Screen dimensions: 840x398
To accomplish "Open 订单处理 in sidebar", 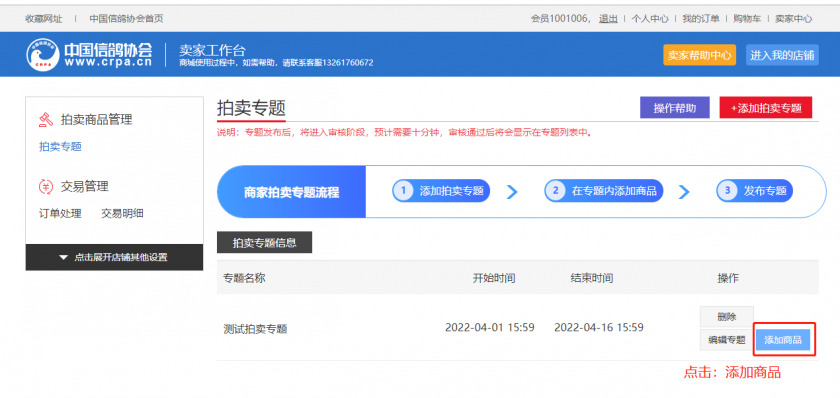I will point(61,213).
